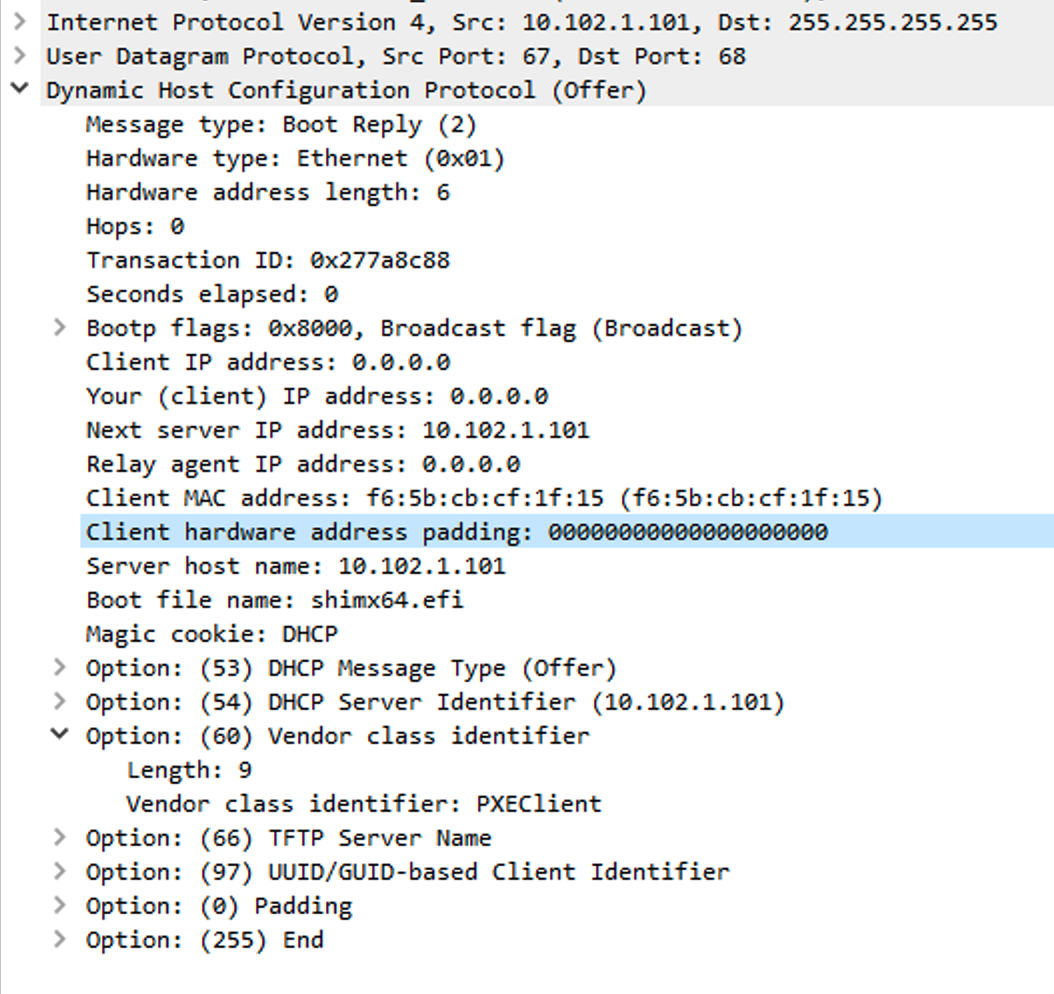Expand the Internet Protocol Version 4 section

22,22
